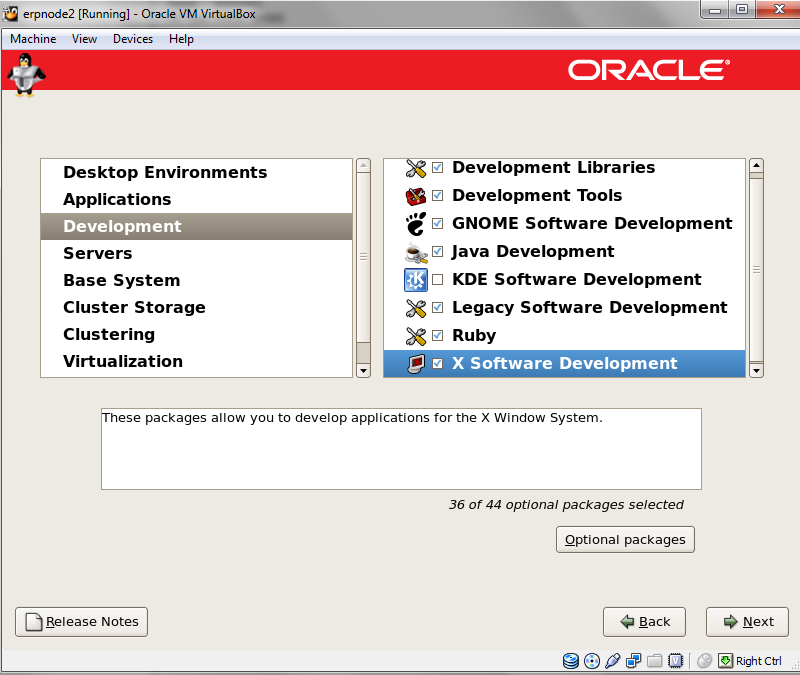Click the VirtualBox optical disc status icon
This screenshot has height=675, width=800.
tap(591, 661)
